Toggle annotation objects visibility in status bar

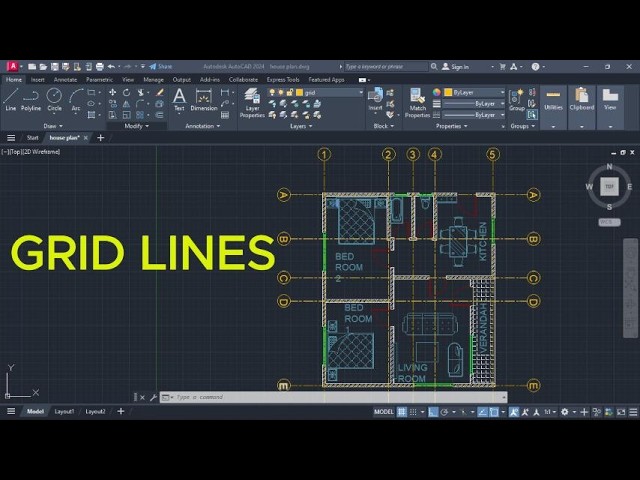click(x=514, y=412)
